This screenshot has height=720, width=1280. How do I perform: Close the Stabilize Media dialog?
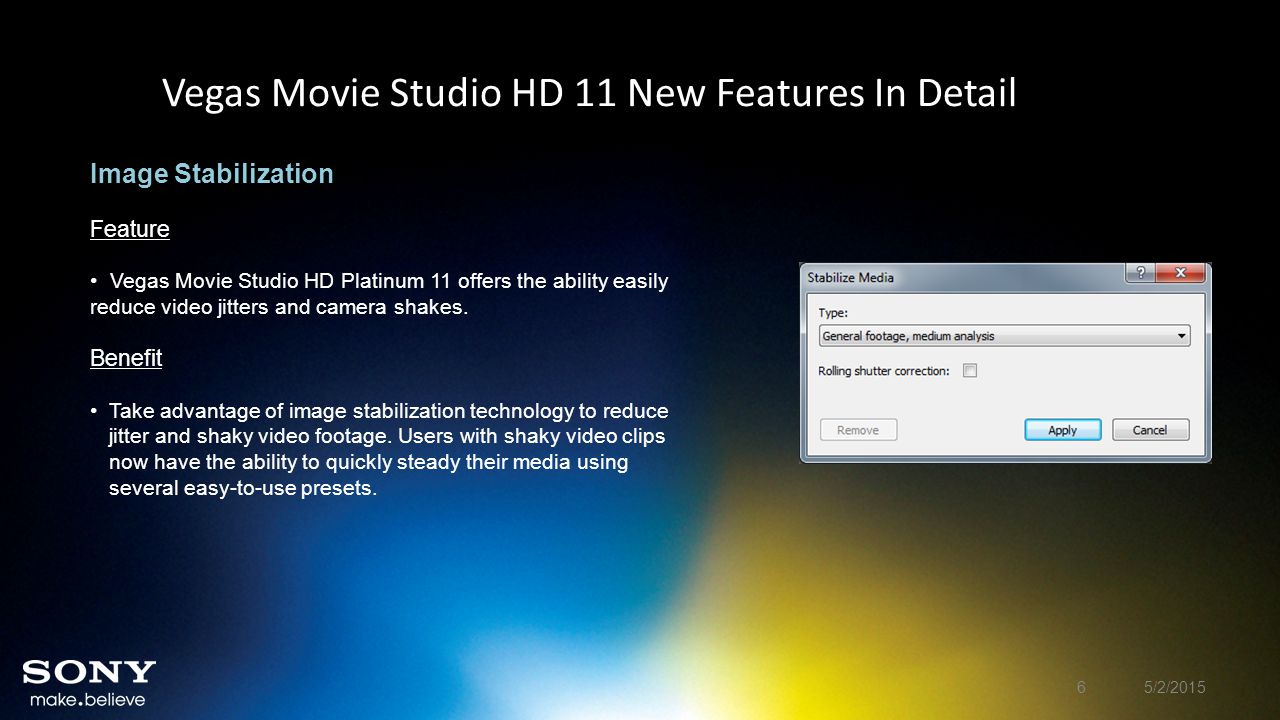coord(1180,273)
